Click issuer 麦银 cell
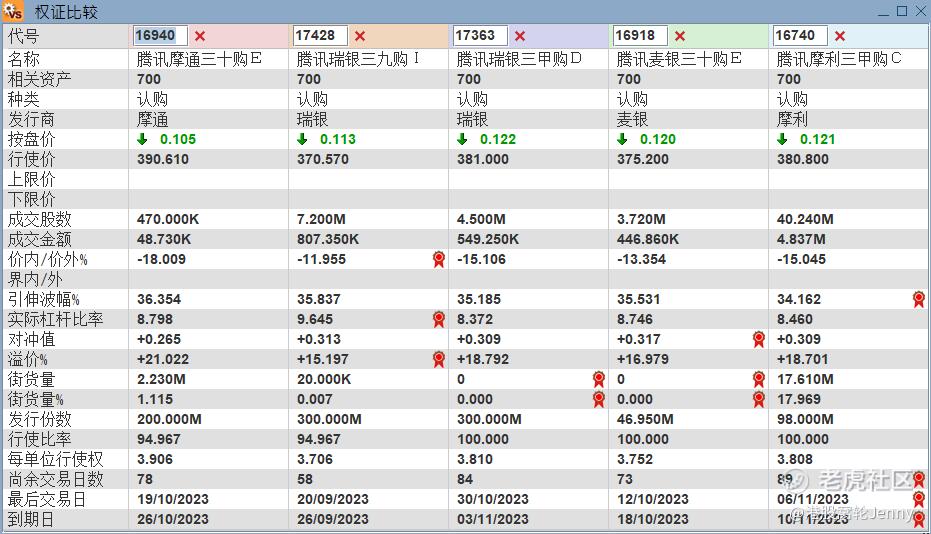 click(x=632, y=119)
